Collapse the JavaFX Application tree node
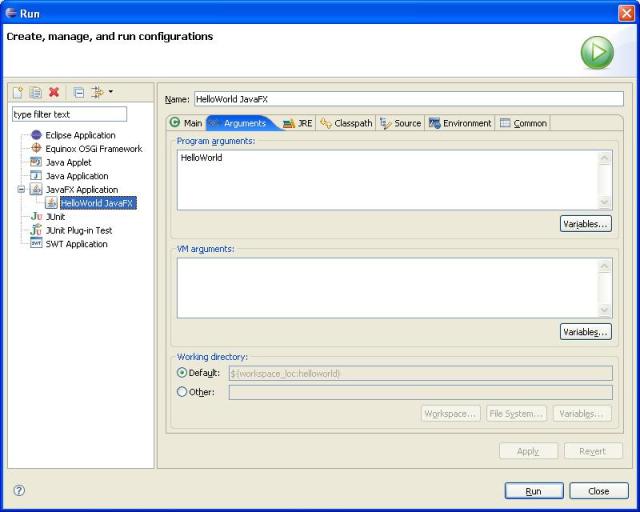Viewport: 640px width, 512px height. pyautogui.click(x=21, y=189)
